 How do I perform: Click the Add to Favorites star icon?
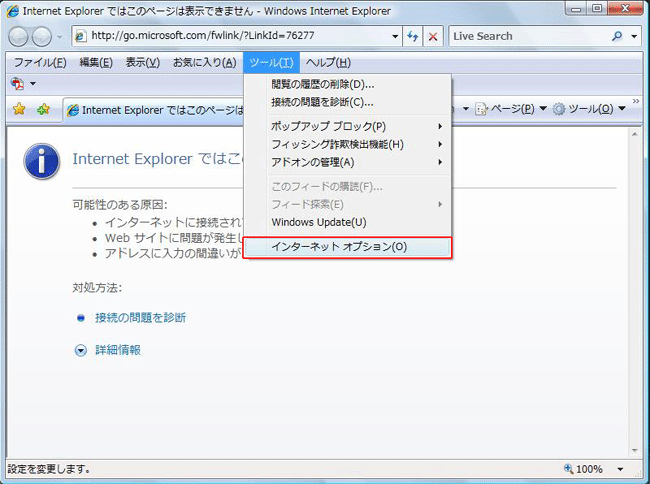pyautogui.click(x=43, y=109)
